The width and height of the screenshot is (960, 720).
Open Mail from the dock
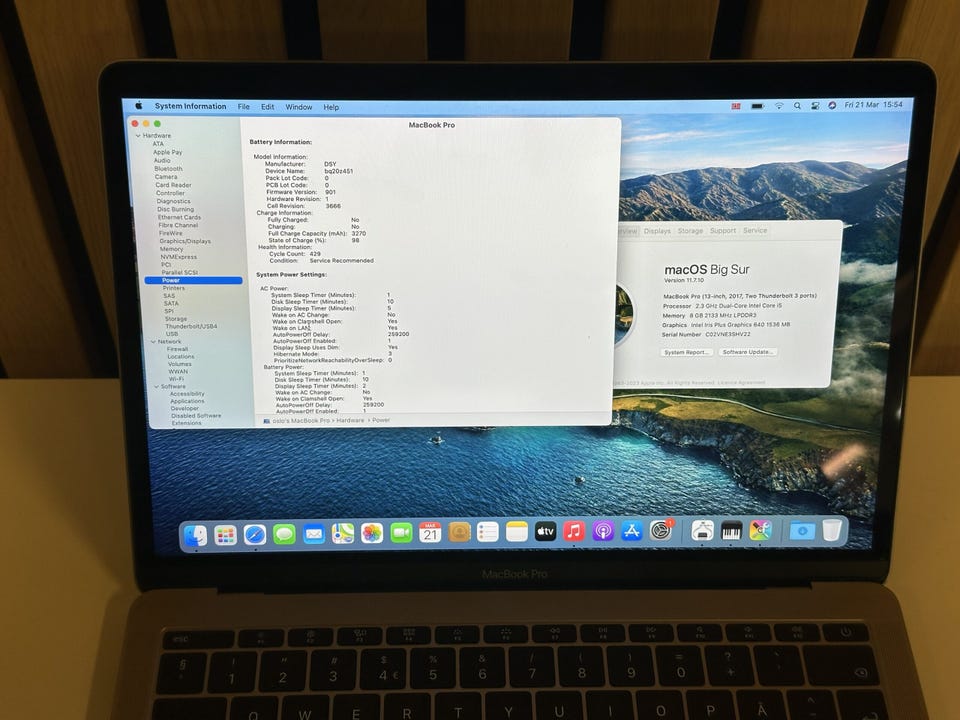pos(313,534)
